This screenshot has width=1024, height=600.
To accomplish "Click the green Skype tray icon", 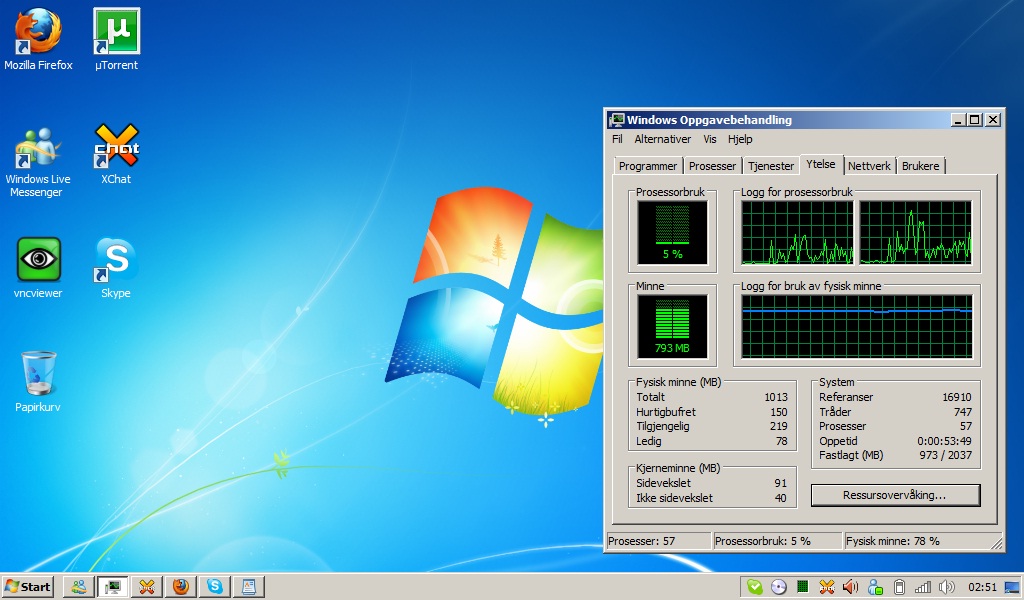I will (755, 587).
